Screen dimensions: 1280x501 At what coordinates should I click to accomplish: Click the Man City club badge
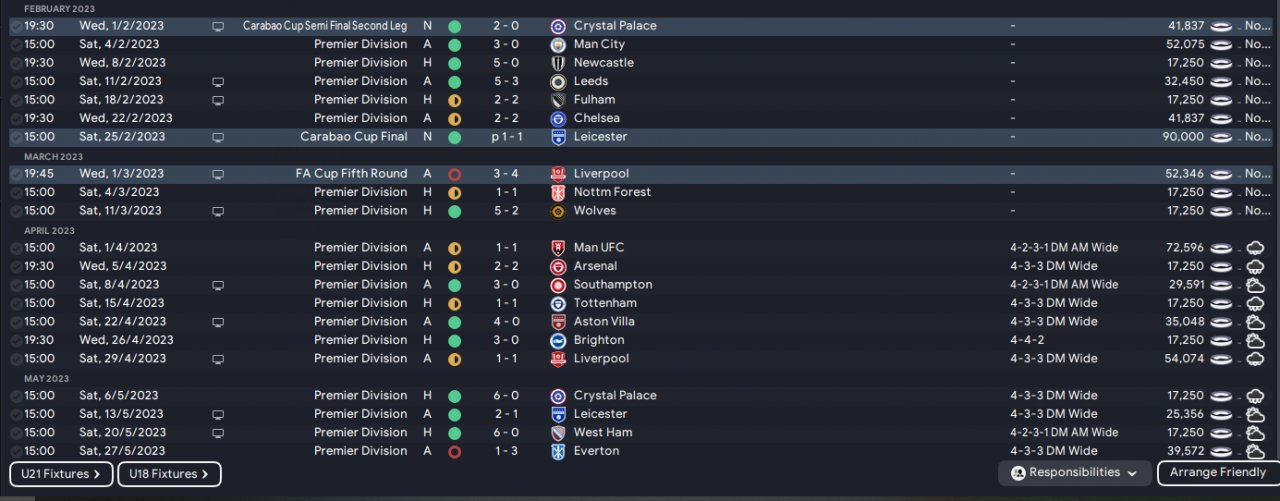click(x=558, y=44)
